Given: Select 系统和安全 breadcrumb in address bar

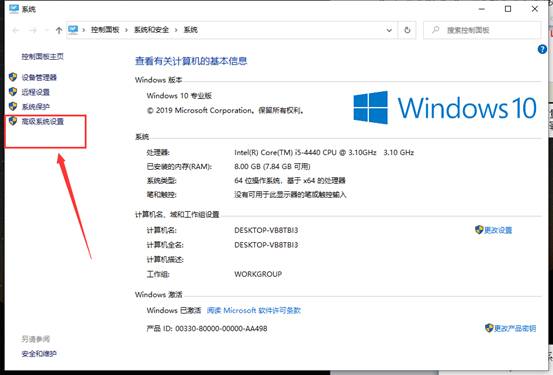Looking at the screenshot, I should point(151,30).
